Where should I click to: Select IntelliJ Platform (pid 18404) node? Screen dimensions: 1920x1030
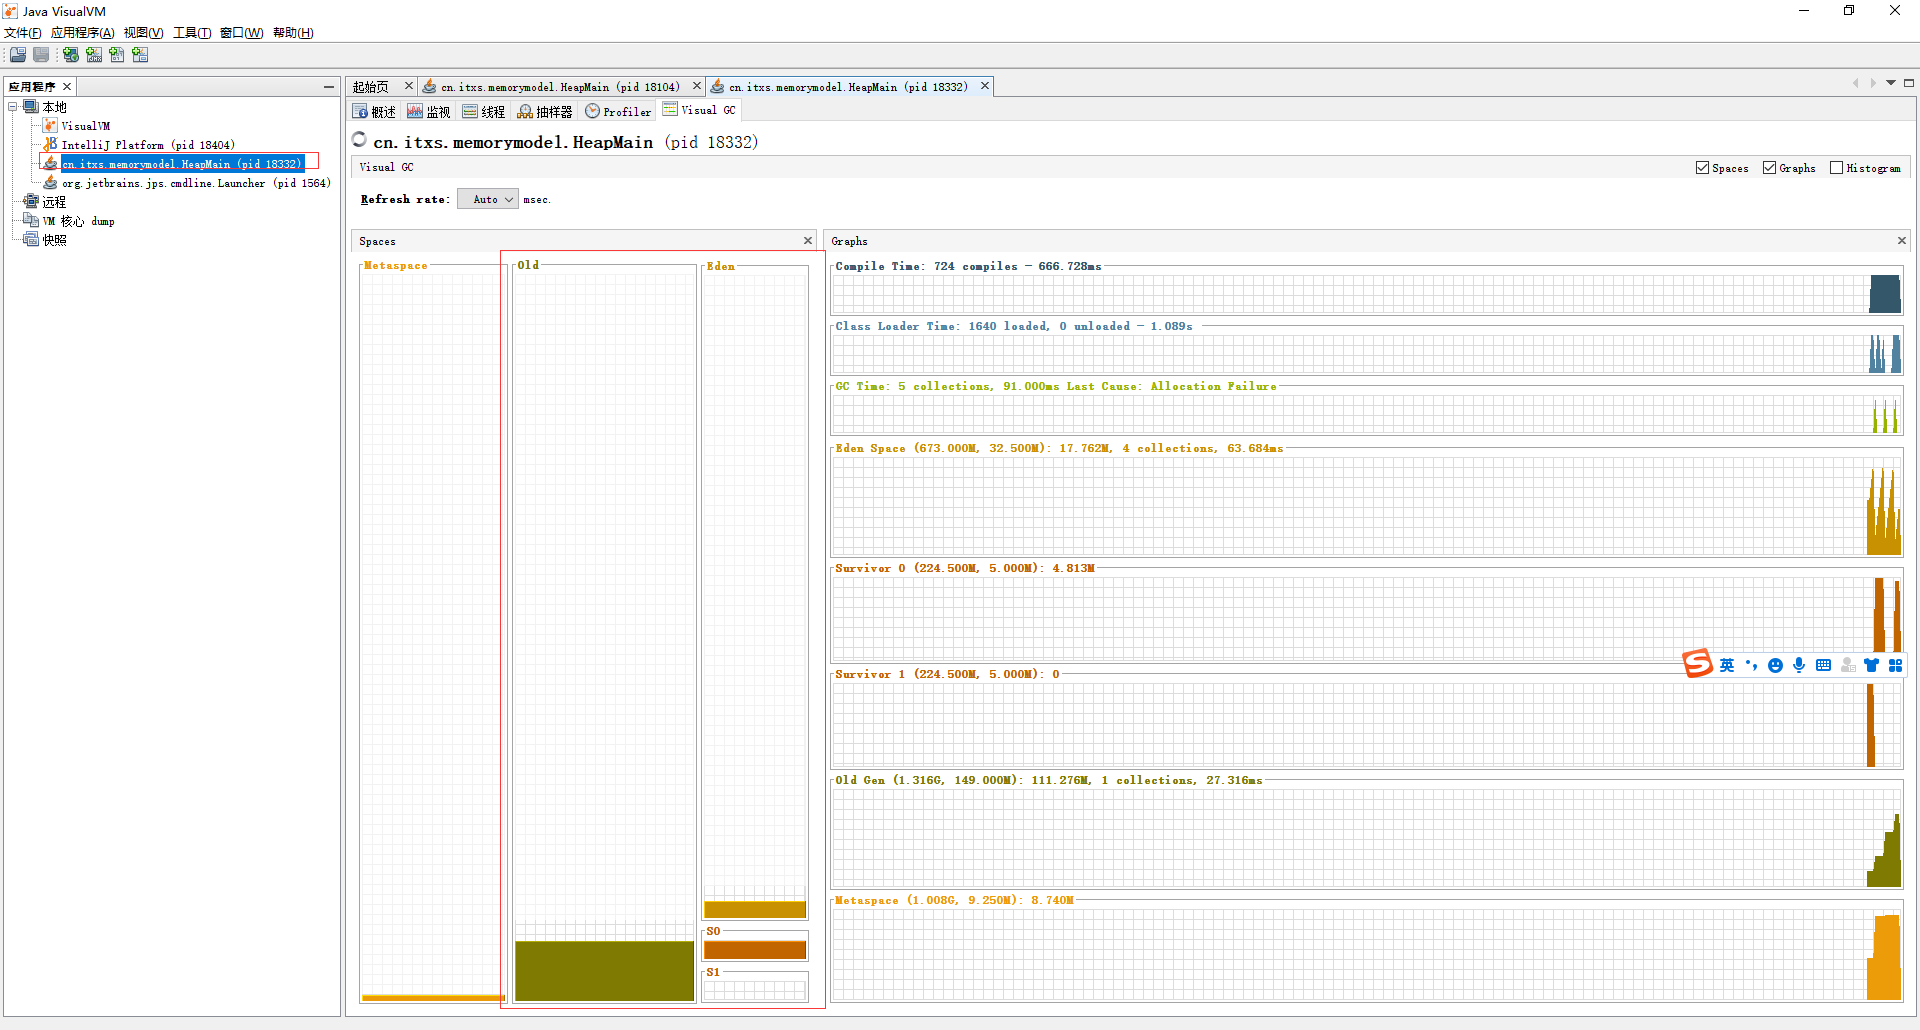click(148, 145)
